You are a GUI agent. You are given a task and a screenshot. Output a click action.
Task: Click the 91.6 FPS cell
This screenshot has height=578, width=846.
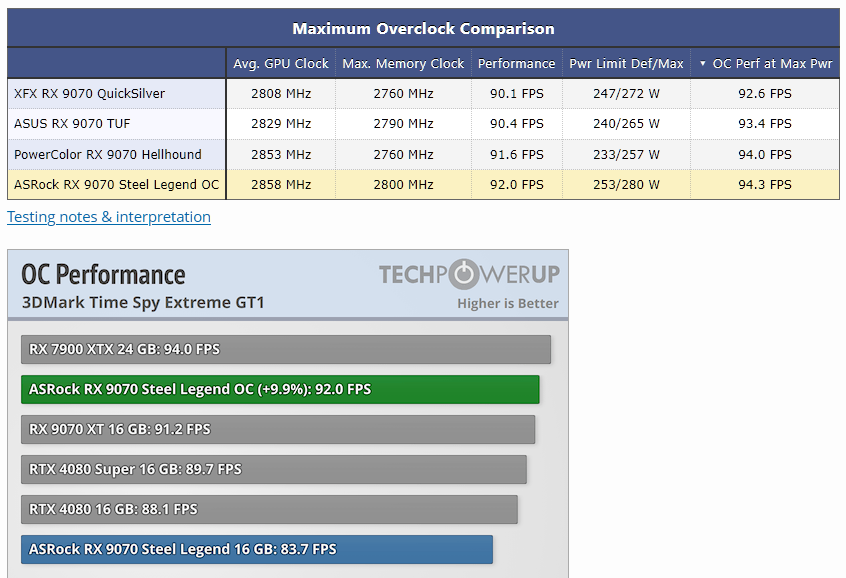tap(516, 154)
